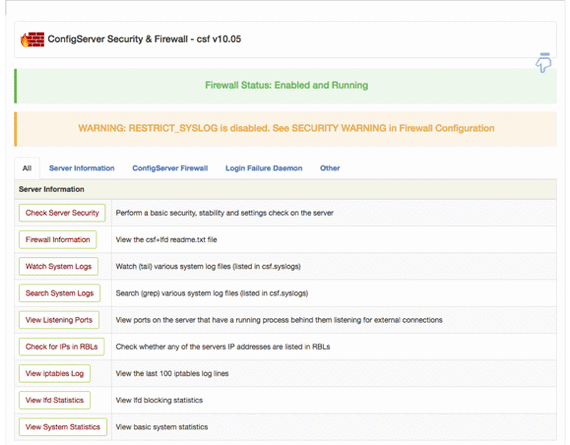Click Check for IPs in RBLs
This screenshot has height=445, width=570.
[x=62, y=346]
